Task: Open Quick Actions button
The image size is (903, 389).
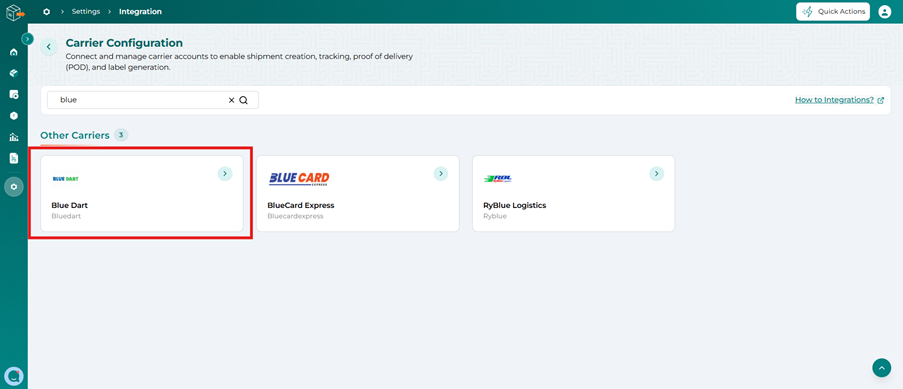Action: pyautogui.click(x=833, y=12)
